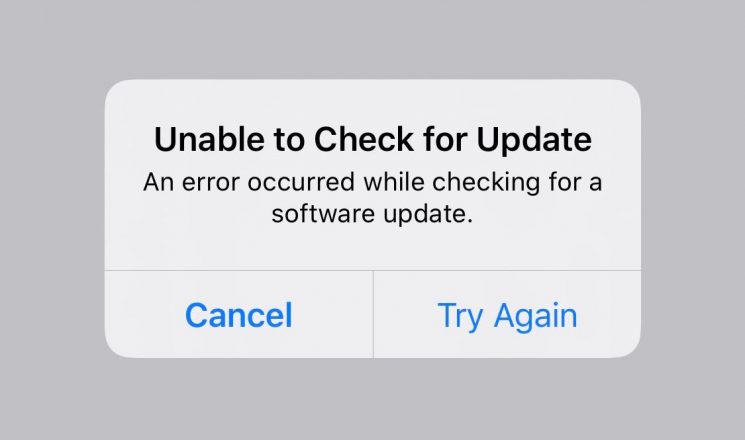745x440 pixels.
Task: Tap Try Again to retry update check
Action: click(x=507, y=315)
